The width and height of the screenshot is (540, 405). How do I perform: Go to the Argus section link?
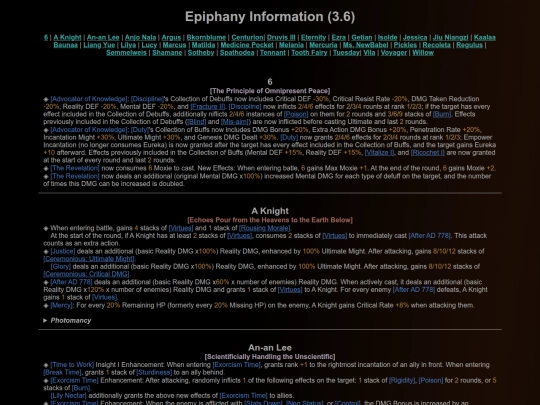[x=171, y=38]
